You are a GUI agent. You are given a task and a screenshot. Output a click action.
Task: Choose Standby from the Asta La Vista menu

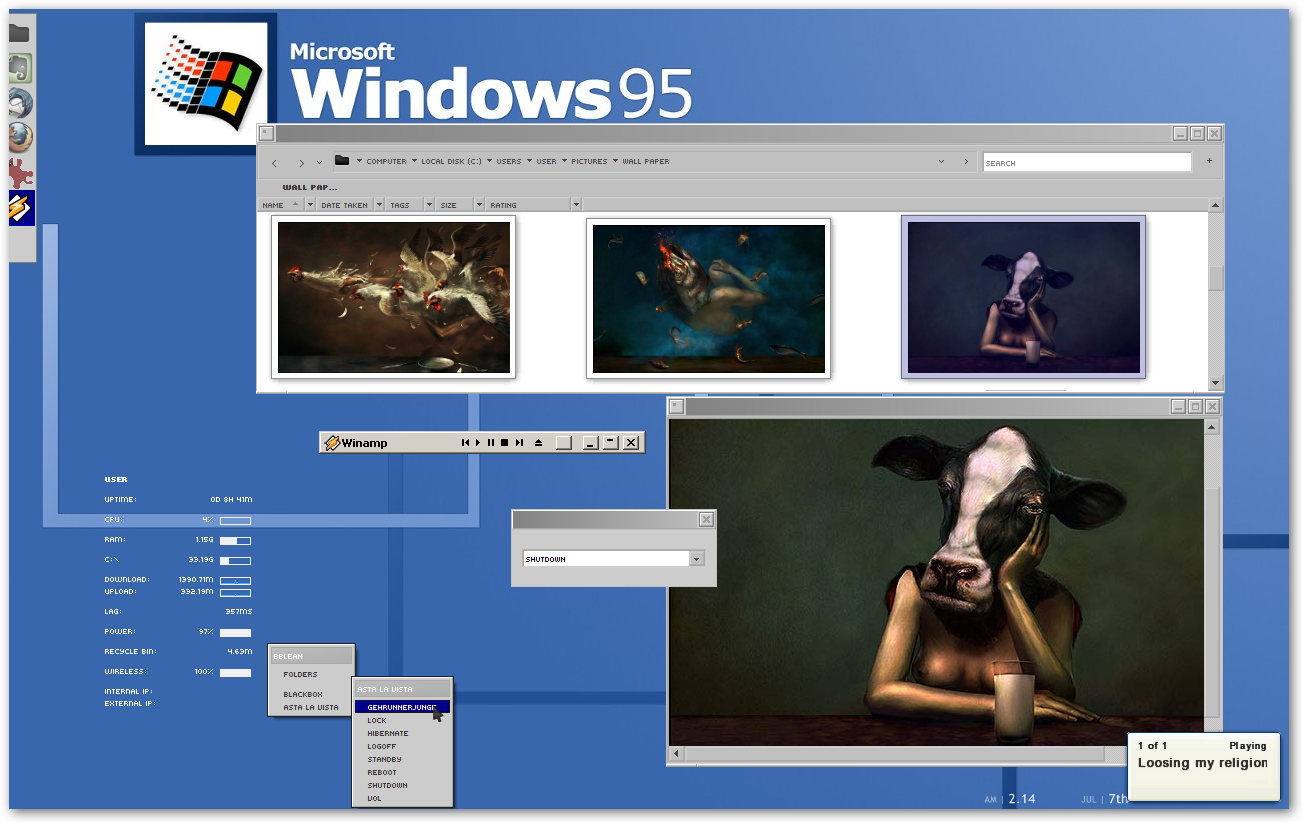pyautogui.click(x=402, y=759)
